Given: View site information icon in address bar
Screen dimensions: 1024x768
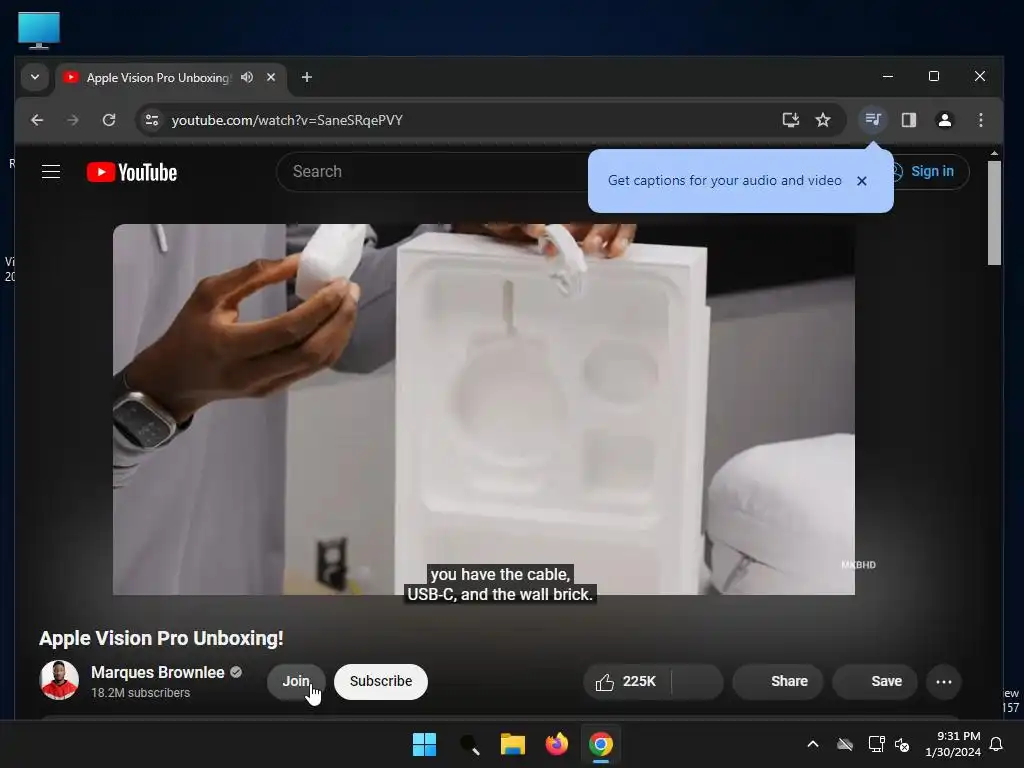Looking at the screenshot, I should point(152,120).
